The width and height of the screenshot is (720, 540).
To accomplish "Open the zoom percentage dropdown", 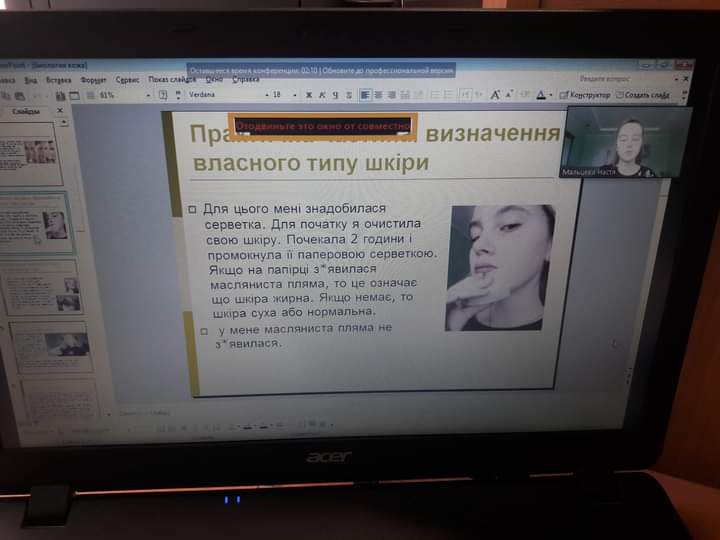I will point(148,96).
